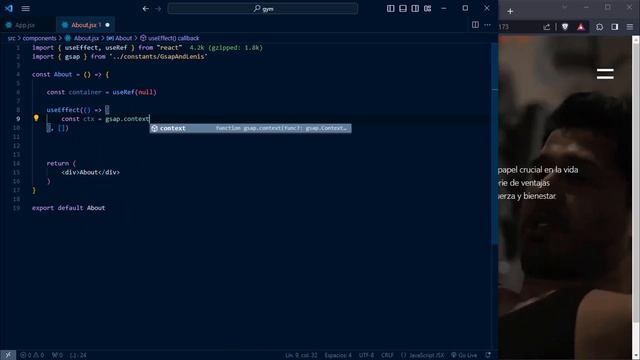This screenshot has width=640, height=360.
Task: Click the VS Code logo icon
Action: [x=9, y=8]
